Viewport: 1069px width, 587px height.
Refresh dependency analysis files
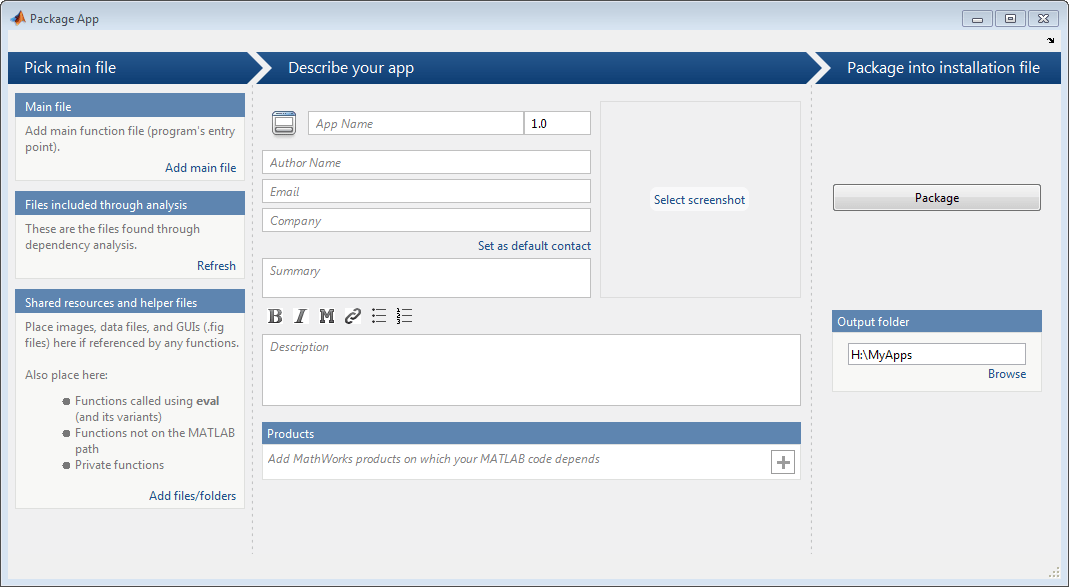(216, 266)
